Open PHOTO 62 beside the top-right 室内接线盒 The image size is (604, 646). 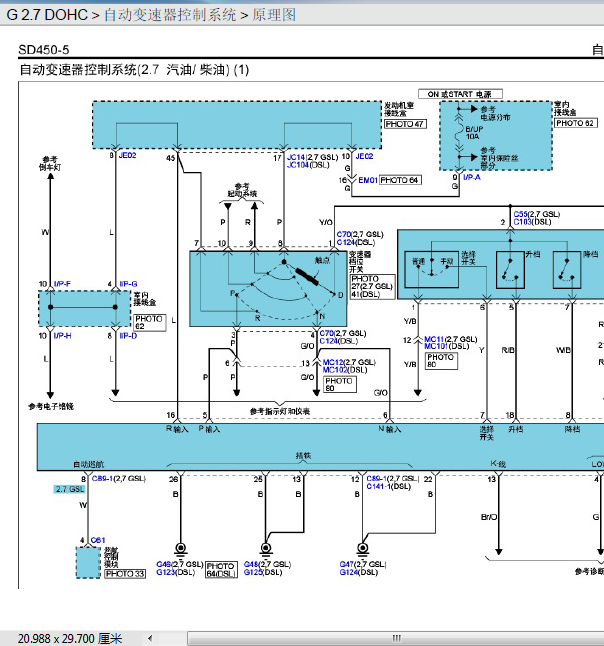575,123
